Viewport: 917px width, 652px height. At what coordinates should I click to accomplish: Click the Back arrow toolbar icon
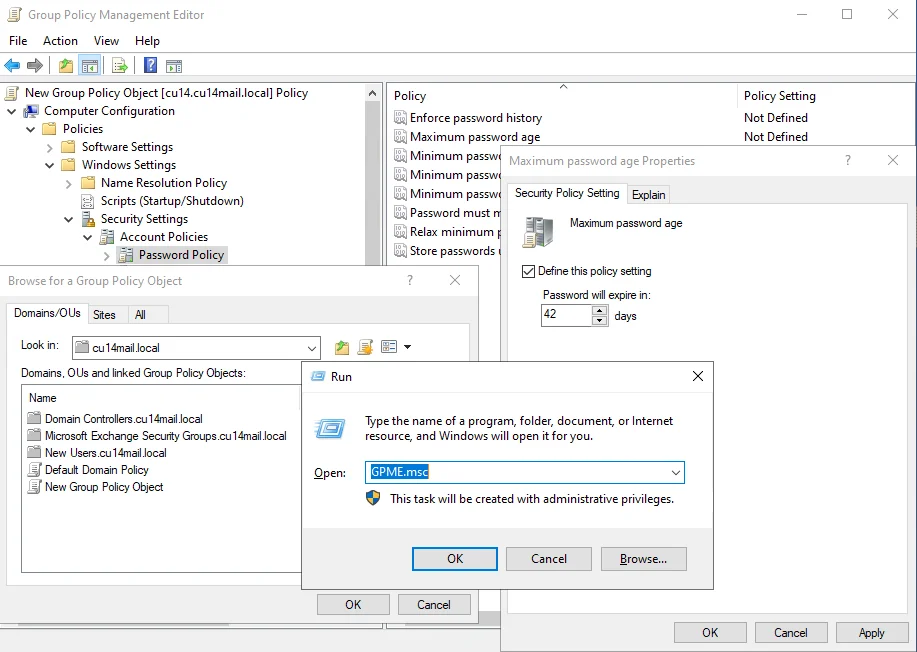pyautogui.click(x=12, y=65)
